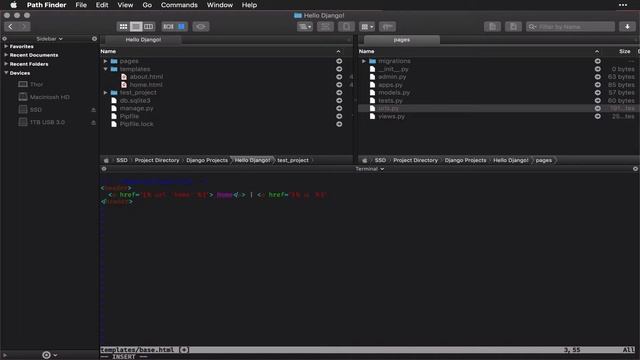Viewport: 640px width, 360px height.
Task: Expand the pages folder in left pane
Action: [x=106, y=61]
